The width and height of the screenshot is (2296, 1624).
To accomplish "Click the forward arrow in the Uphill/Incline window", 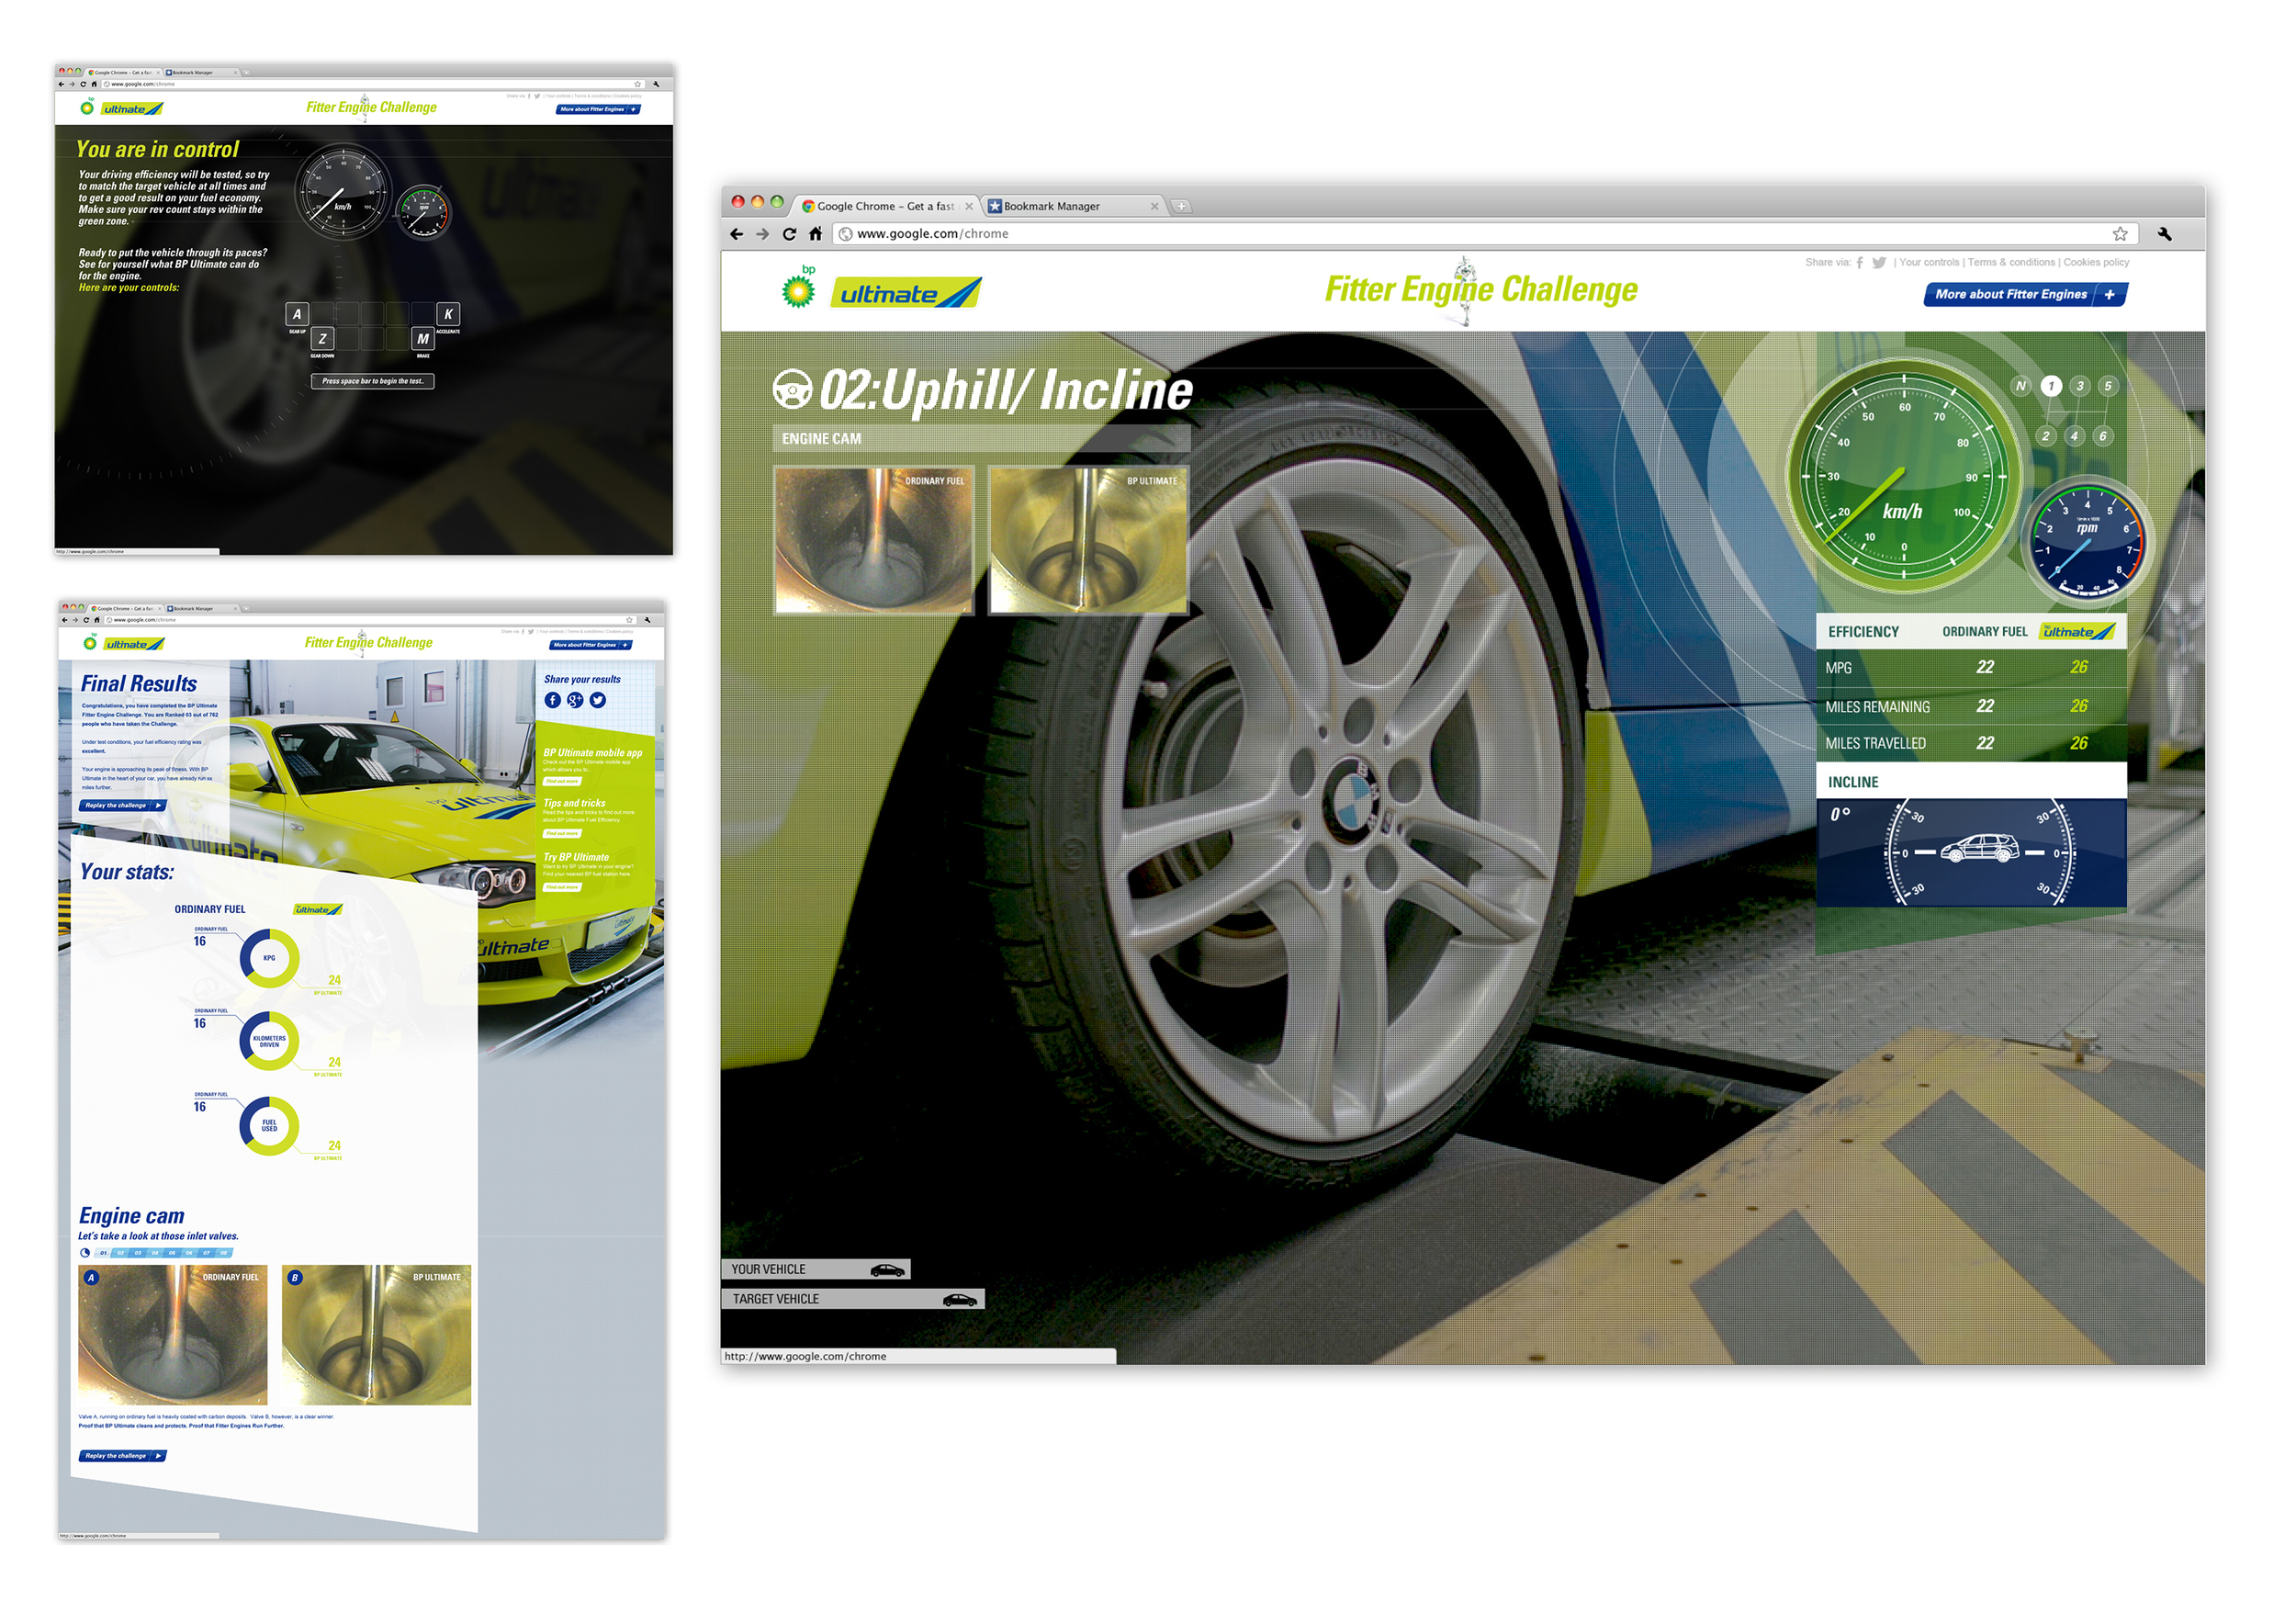I will coord(763,234).
